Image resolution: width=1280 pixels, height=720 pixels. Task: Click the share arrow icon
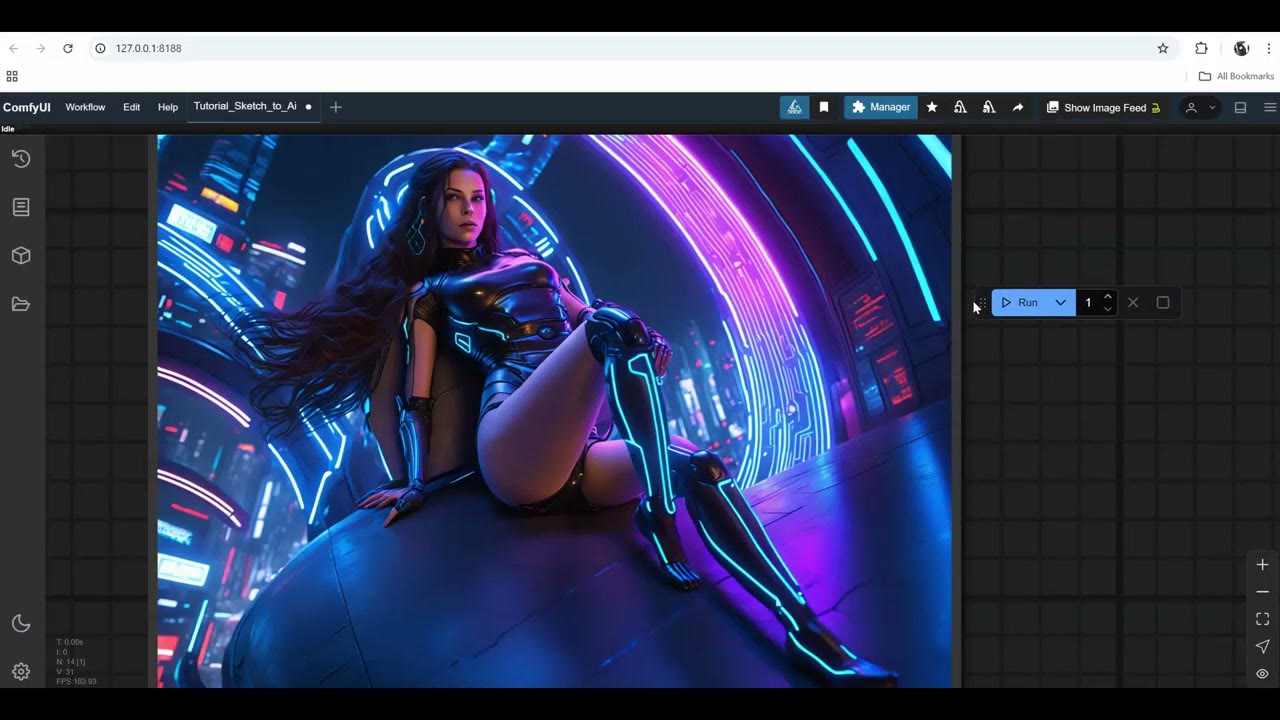pyautogui.click(x=1018, y=107)
